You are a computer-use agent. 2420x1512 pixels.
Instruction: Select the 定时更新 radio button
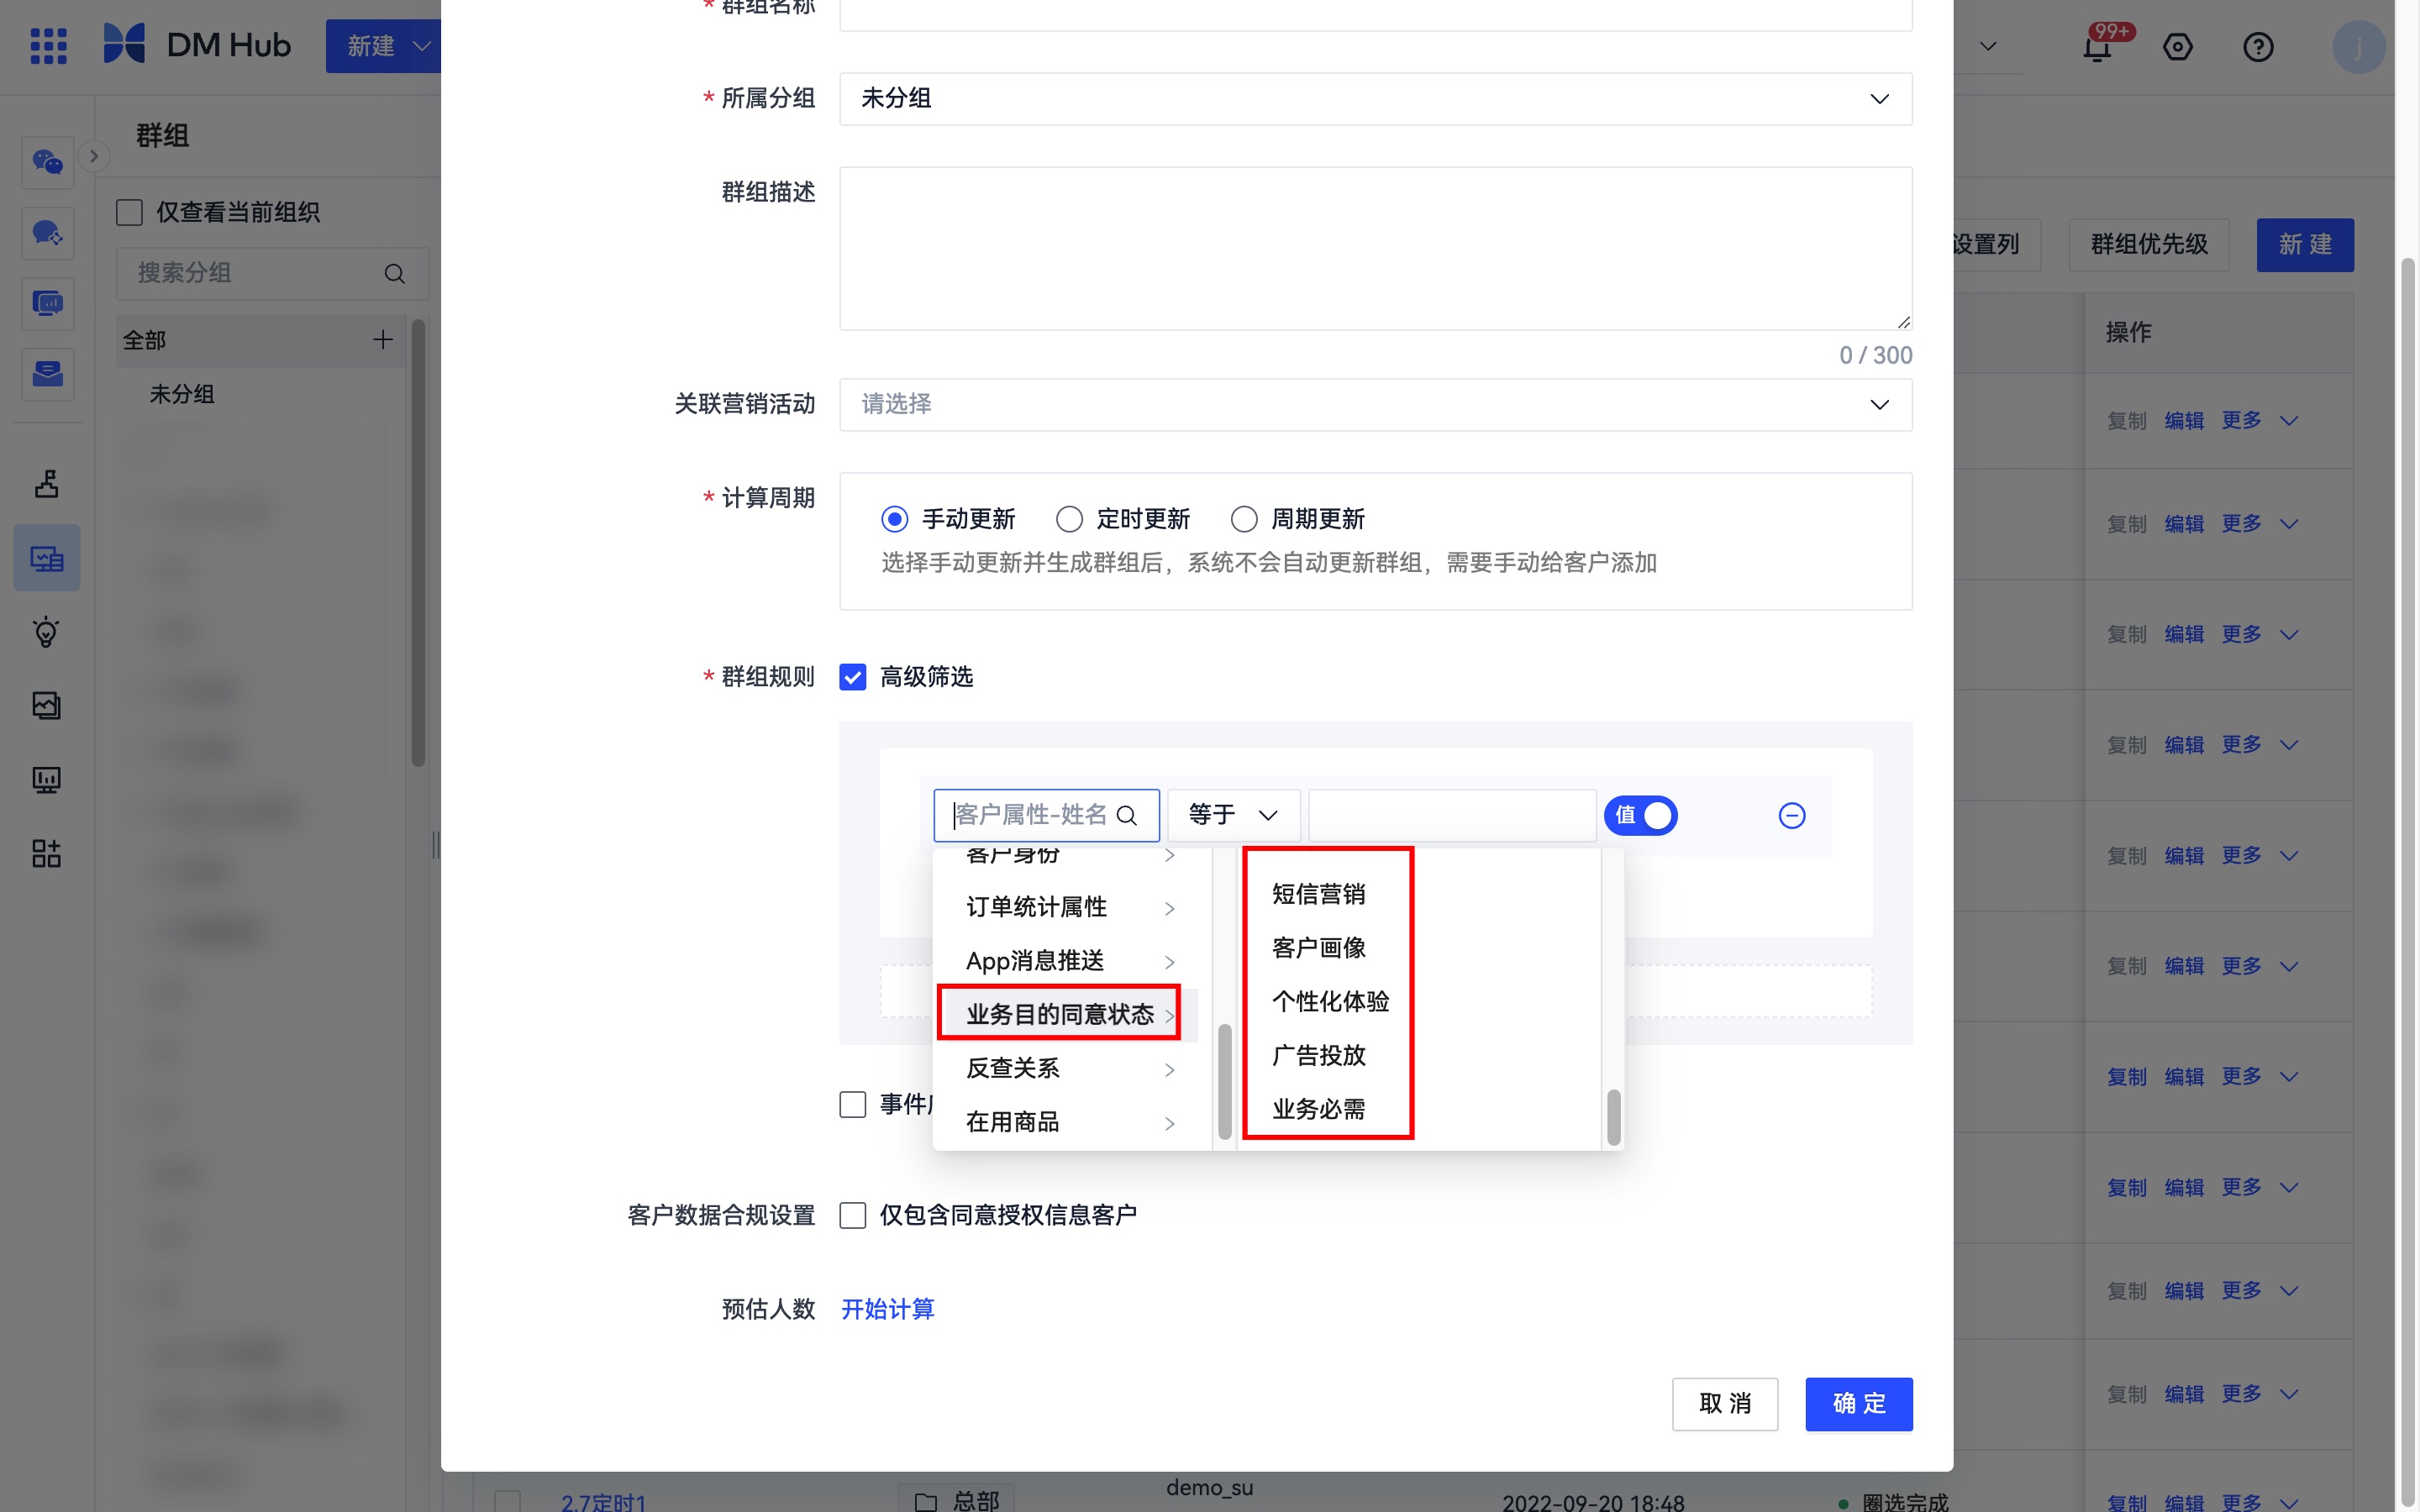1069,520
